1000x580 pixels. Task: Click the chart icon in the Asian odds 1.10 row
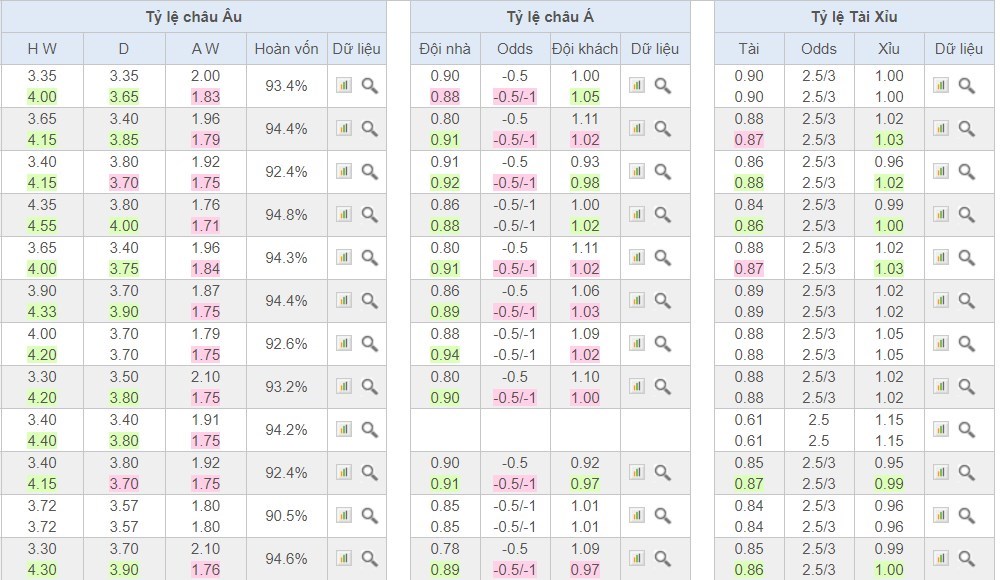(637, 386)
